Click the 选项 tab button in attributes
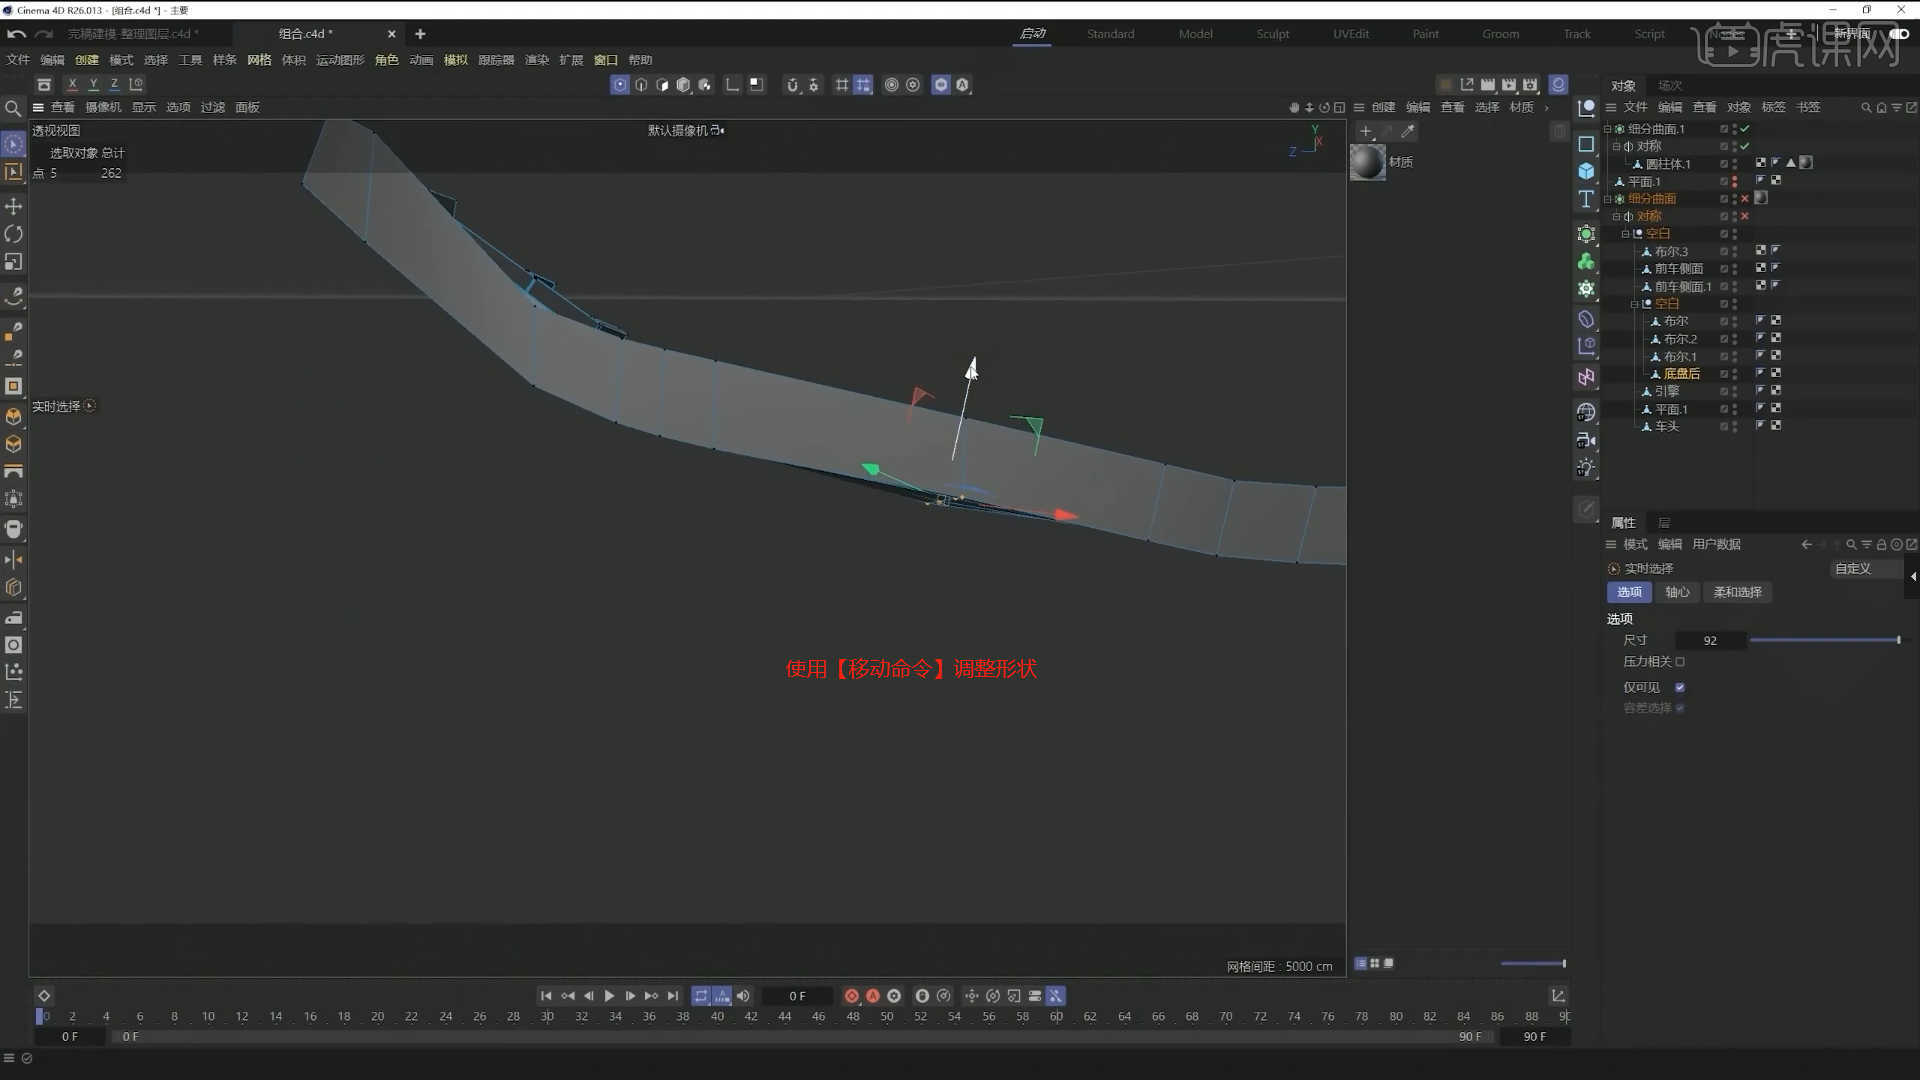 pos(1629,593)
